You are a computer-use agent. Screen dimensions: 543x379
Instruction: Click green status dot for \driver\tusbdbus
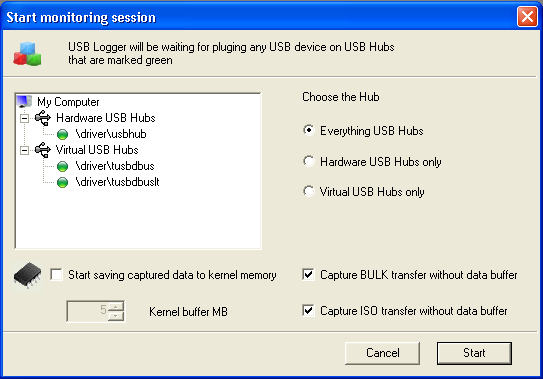[x=62, y=166]
